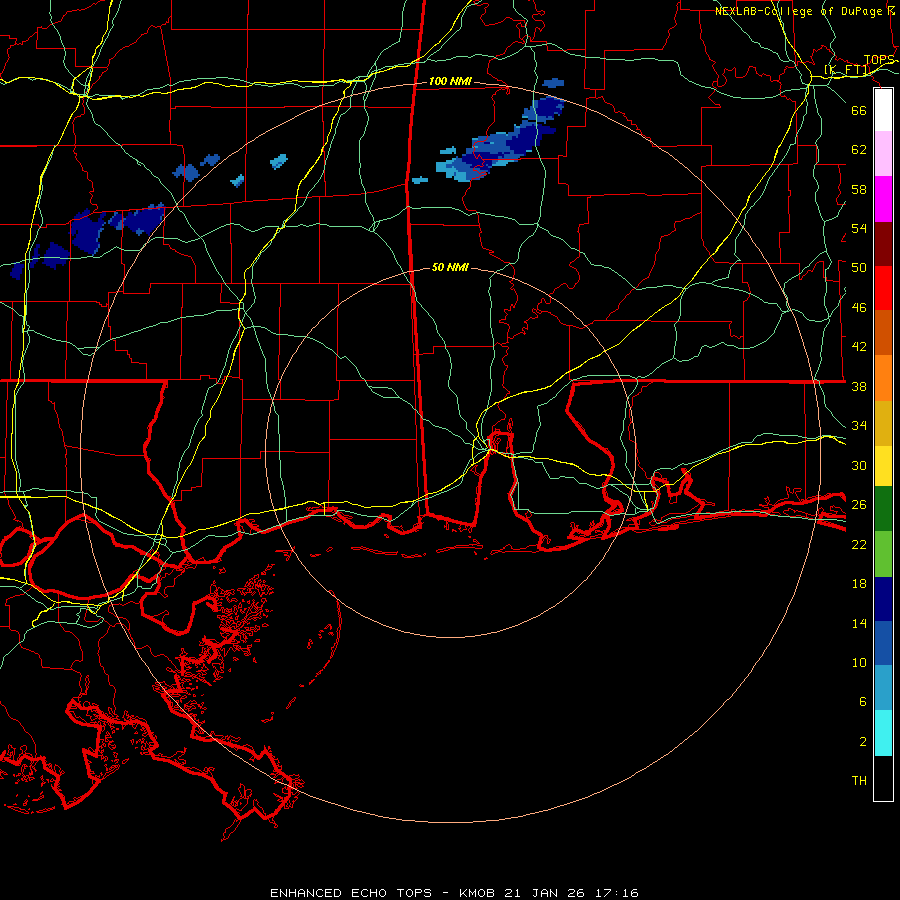Click the legend value '54'

(859, 228)
